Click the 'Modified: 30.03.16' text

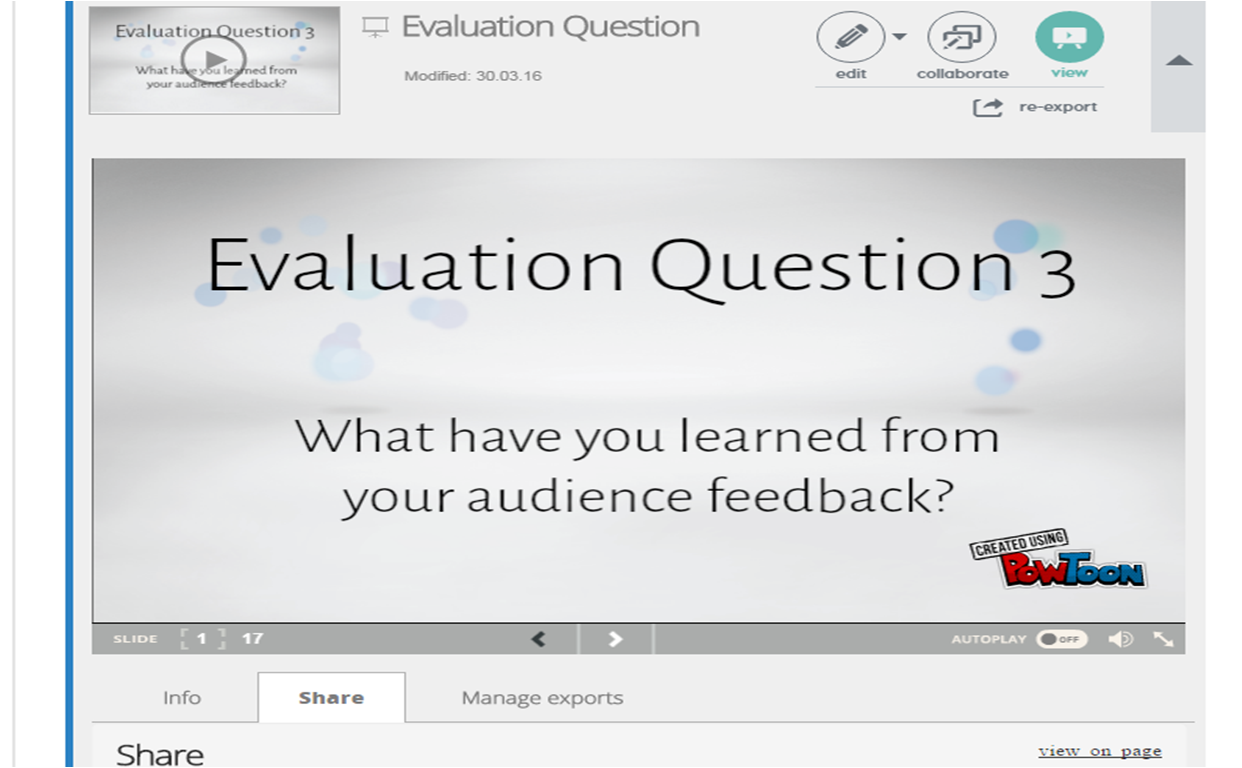point(473,76)
